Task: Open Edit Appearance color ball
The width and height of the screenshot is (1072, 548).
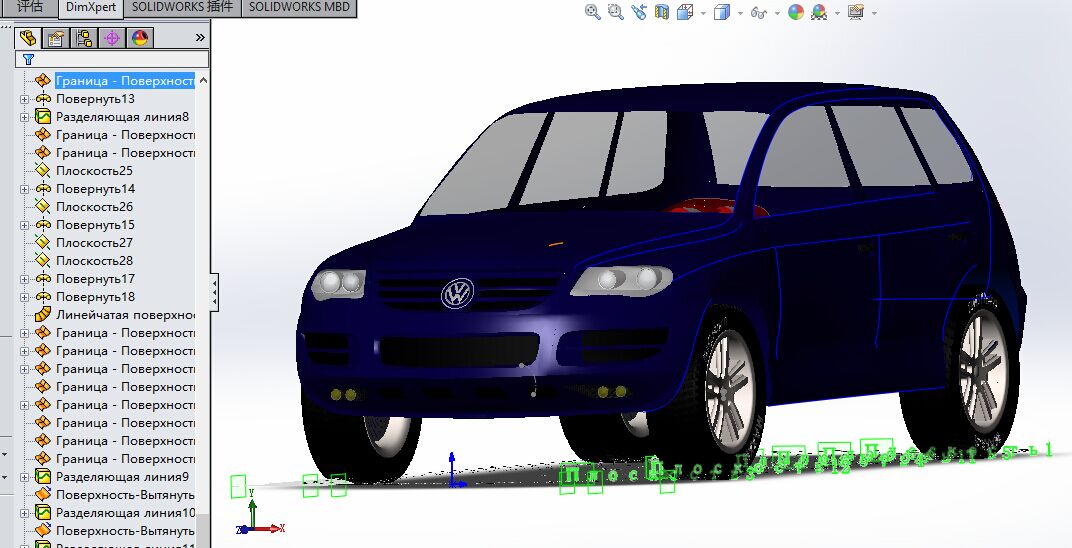Action: point(796,12)
